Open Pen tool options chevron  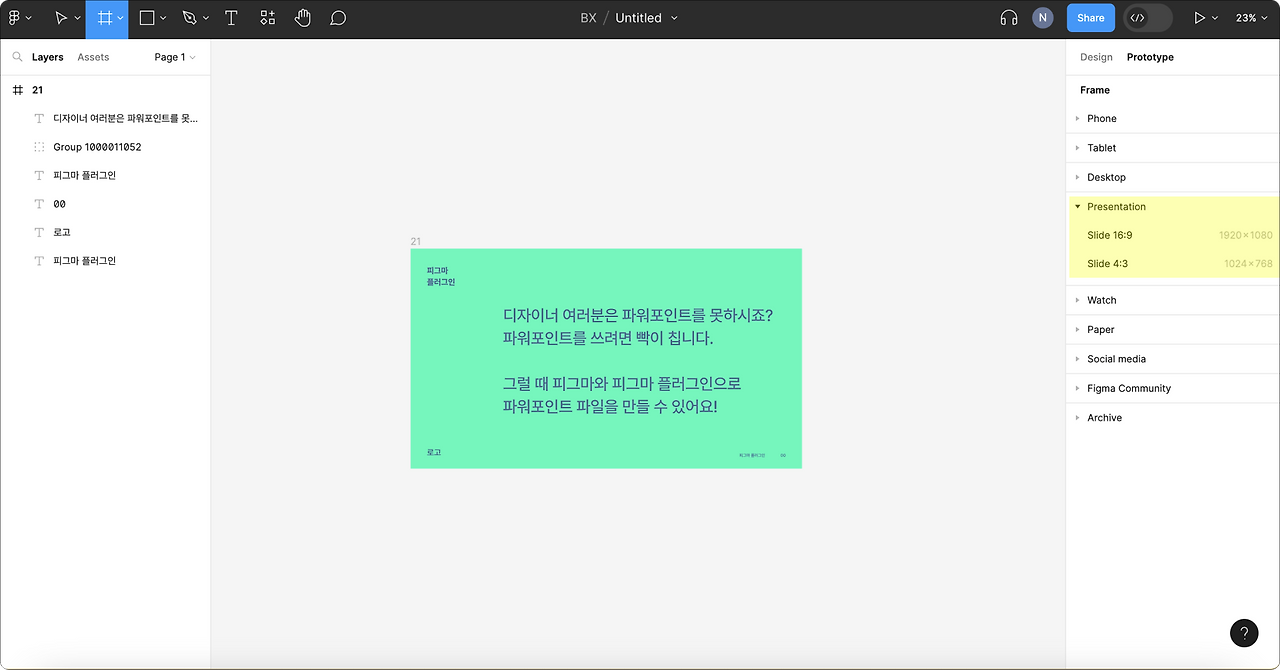[207, 18]
